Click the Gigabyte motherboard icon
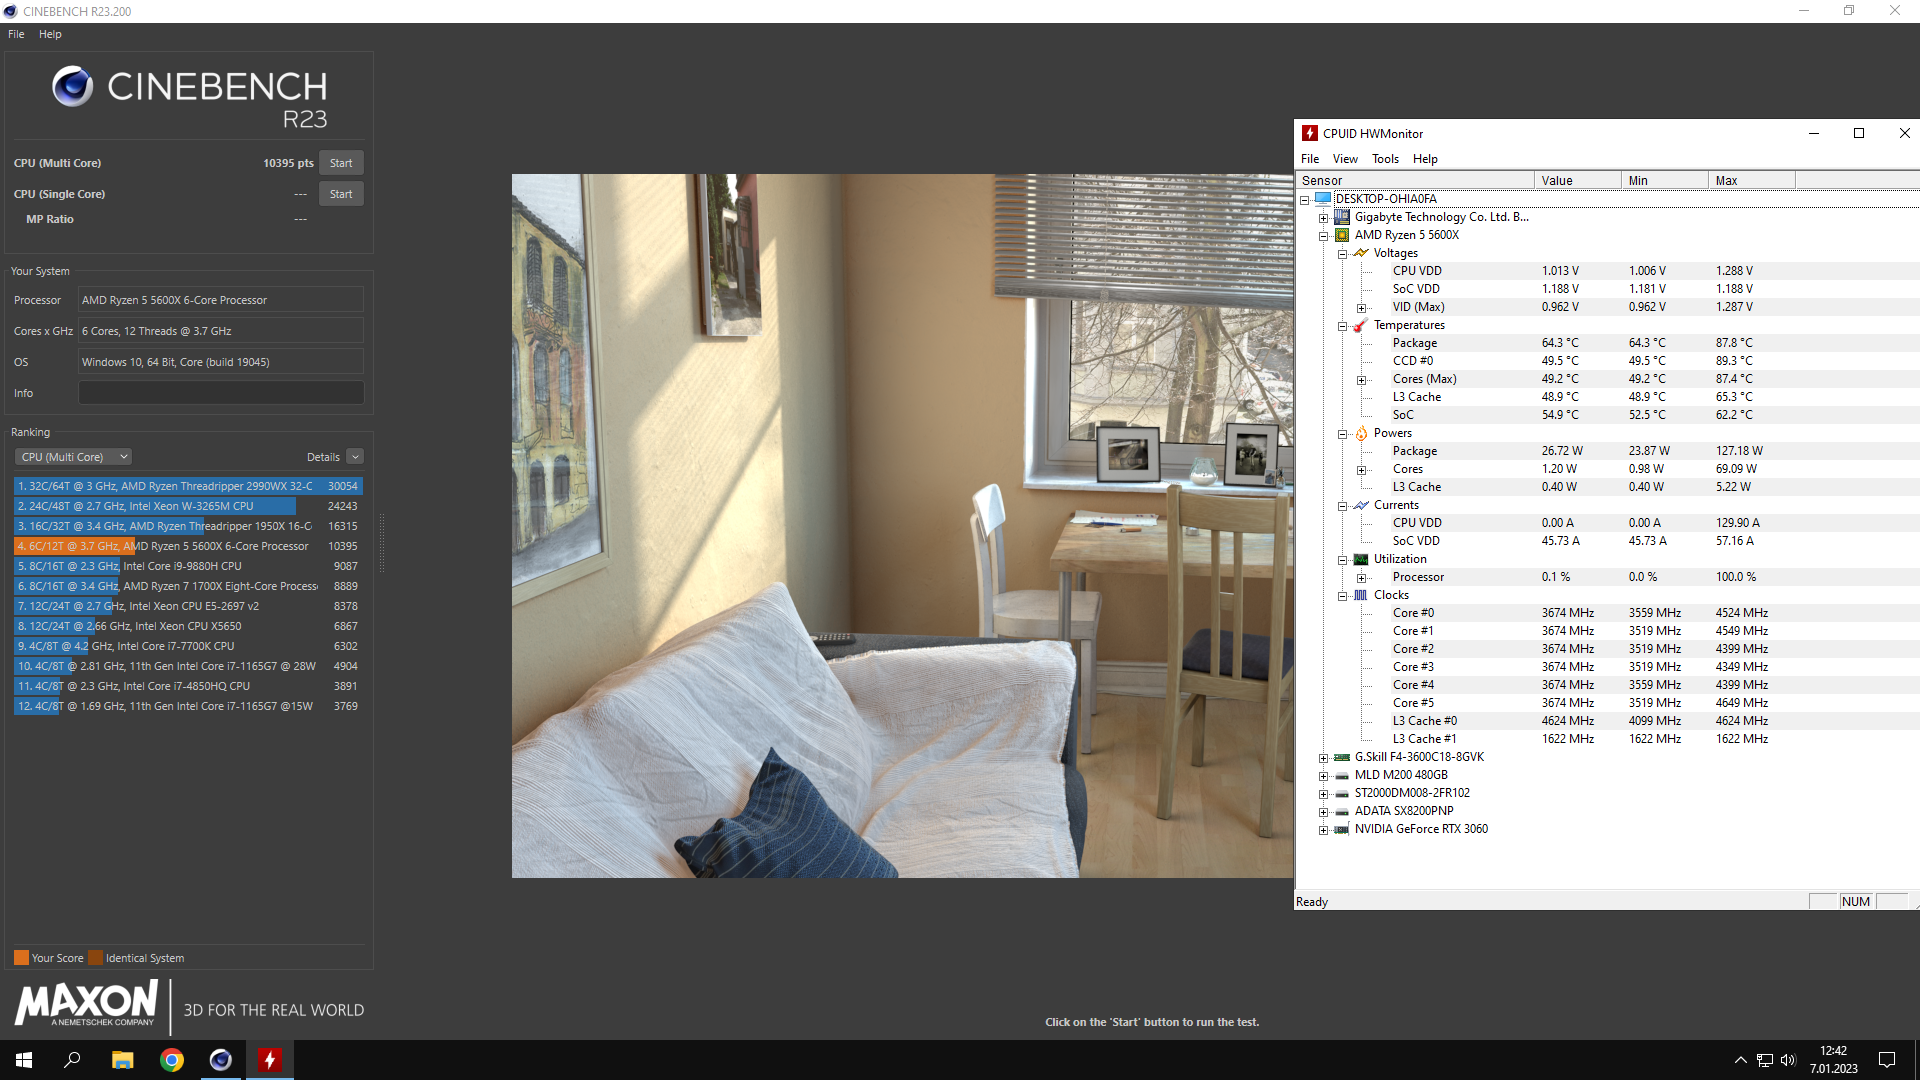The image size is (1920, 1080). (1342, 217)
